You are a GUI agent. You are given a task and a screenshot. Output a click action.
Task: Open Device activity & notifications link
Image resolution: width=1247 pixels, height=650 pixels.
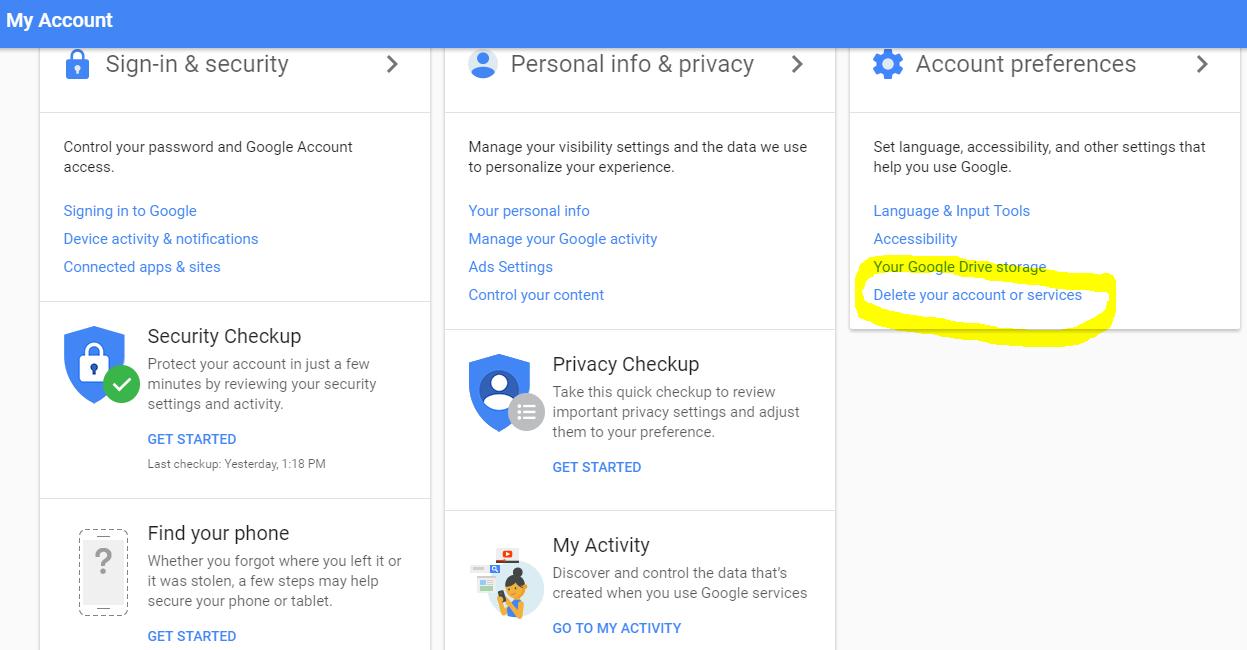(x=161, y=239)
